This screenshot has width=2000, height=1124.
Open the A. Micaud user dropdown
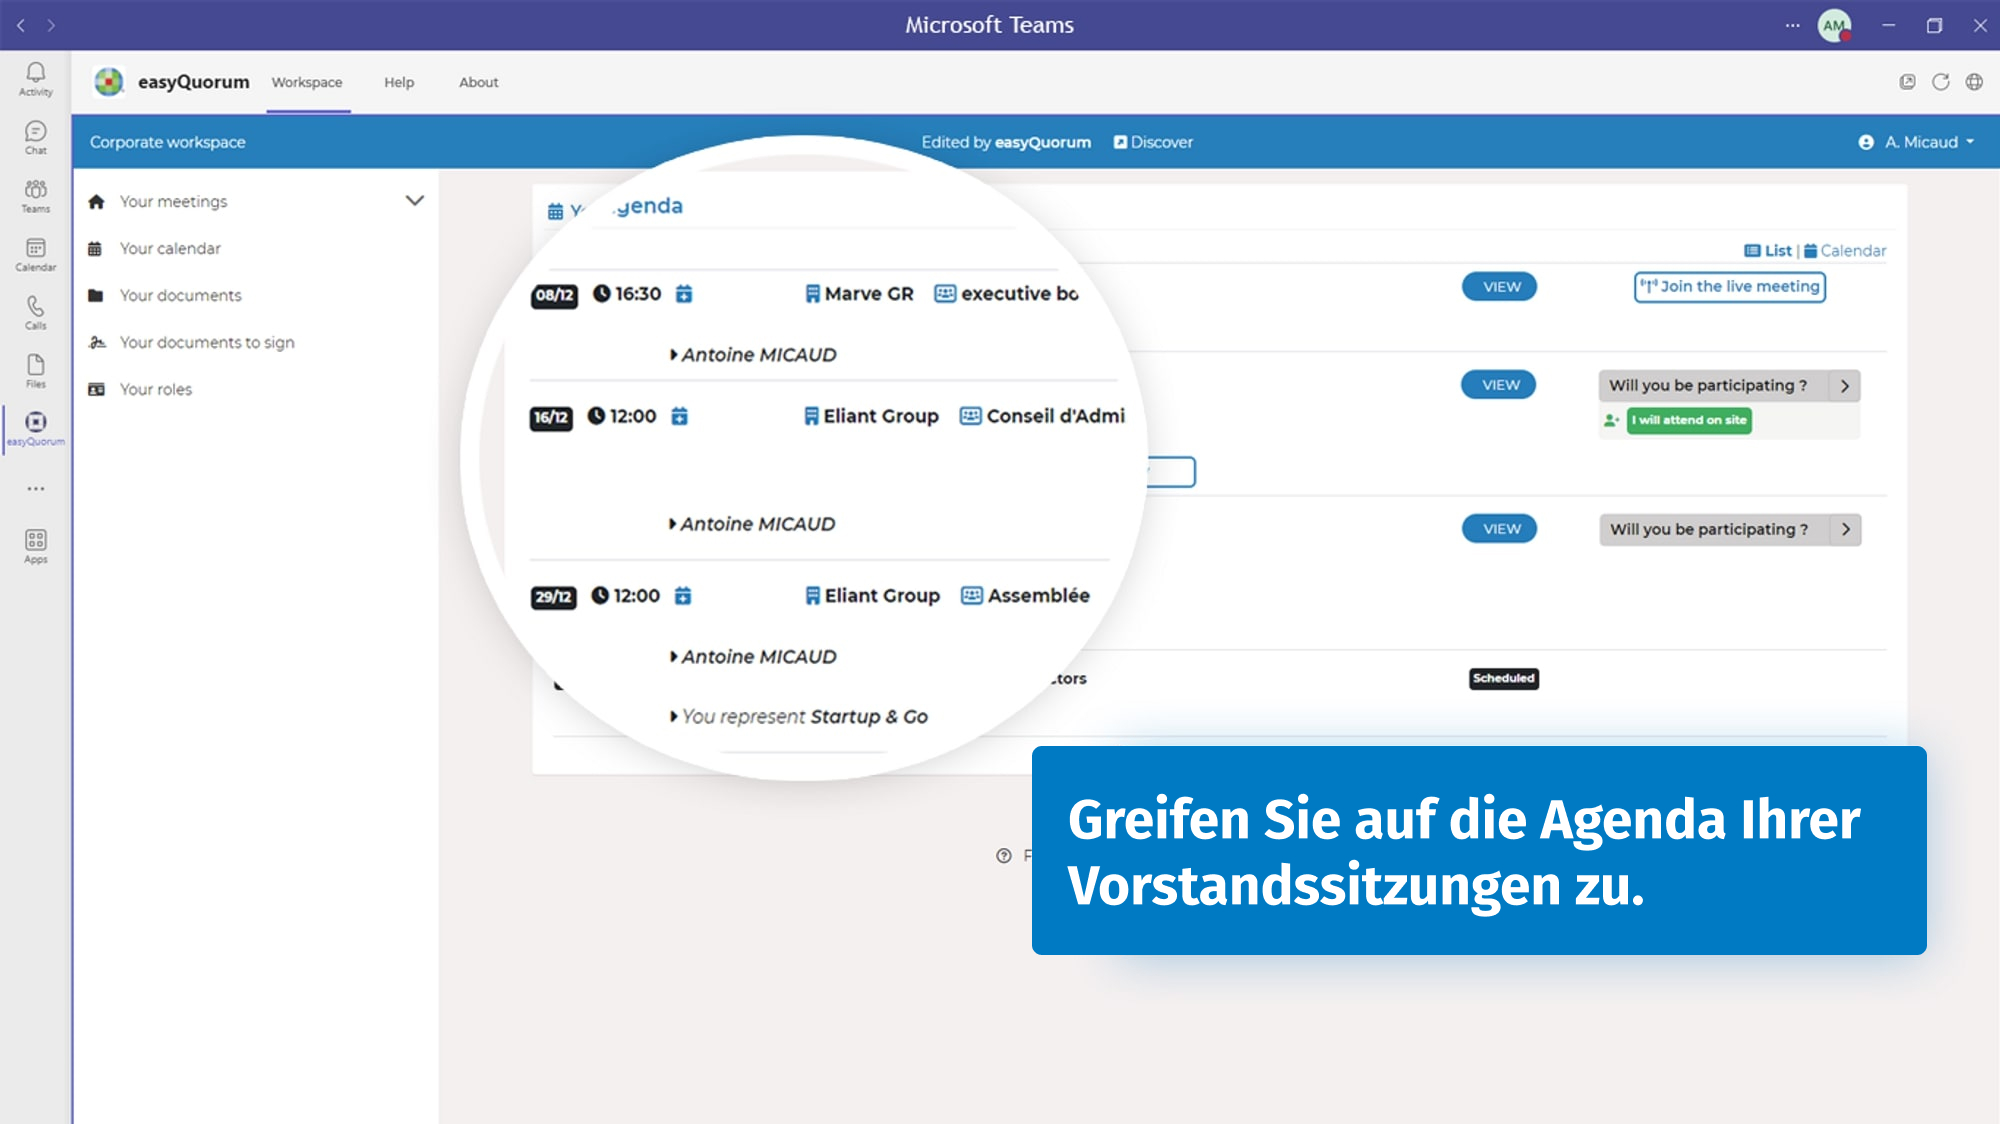tap(1917, 142)
